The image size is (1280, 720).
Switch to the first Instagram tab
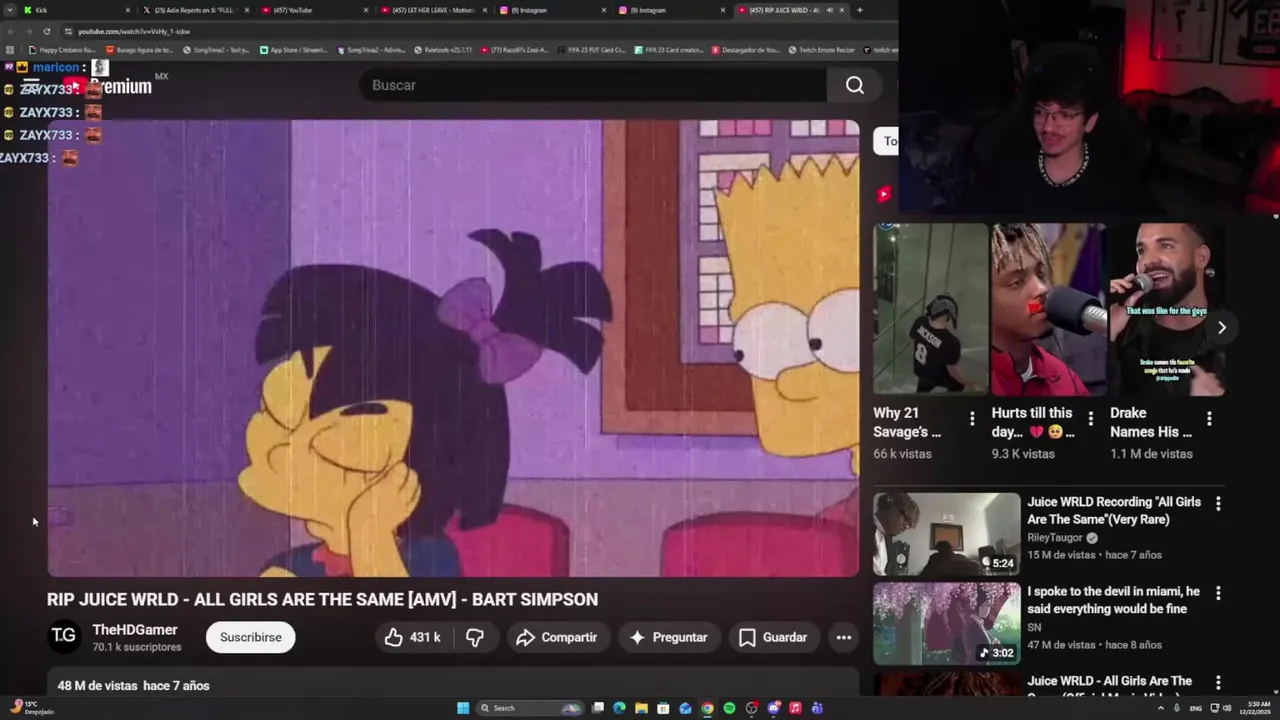(552, 10)
